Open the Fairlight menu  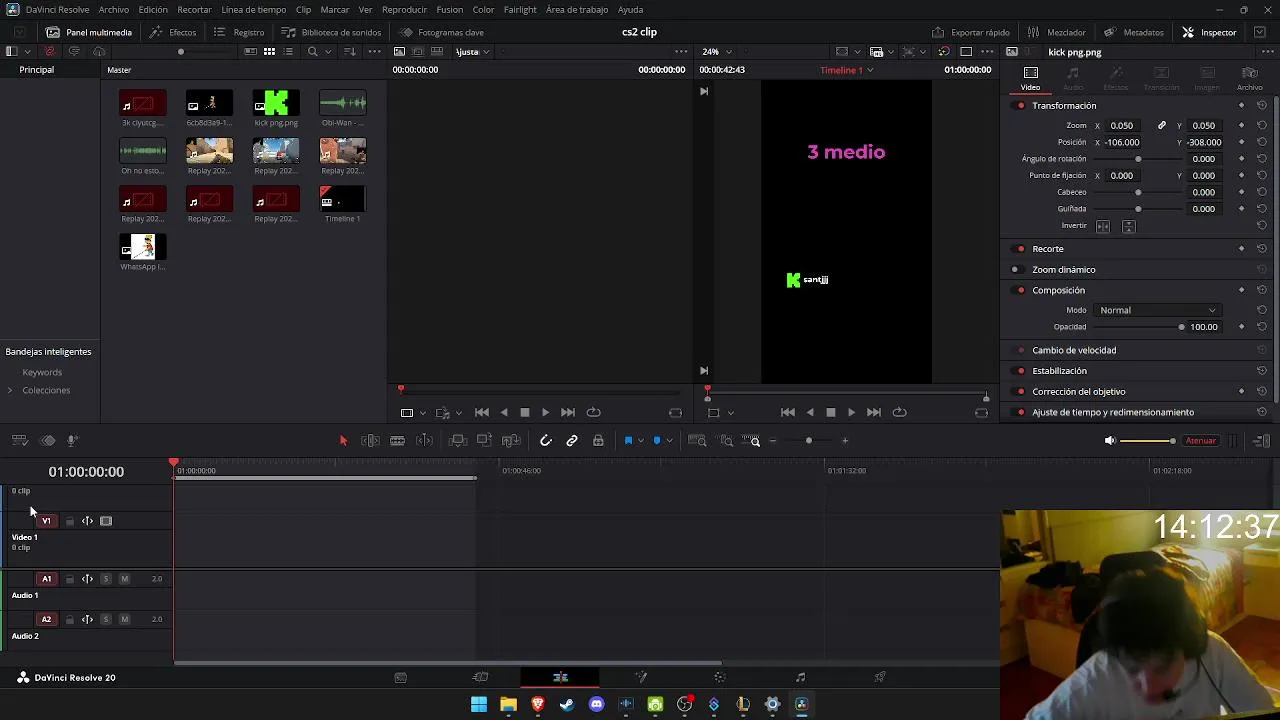coord(520,10)
